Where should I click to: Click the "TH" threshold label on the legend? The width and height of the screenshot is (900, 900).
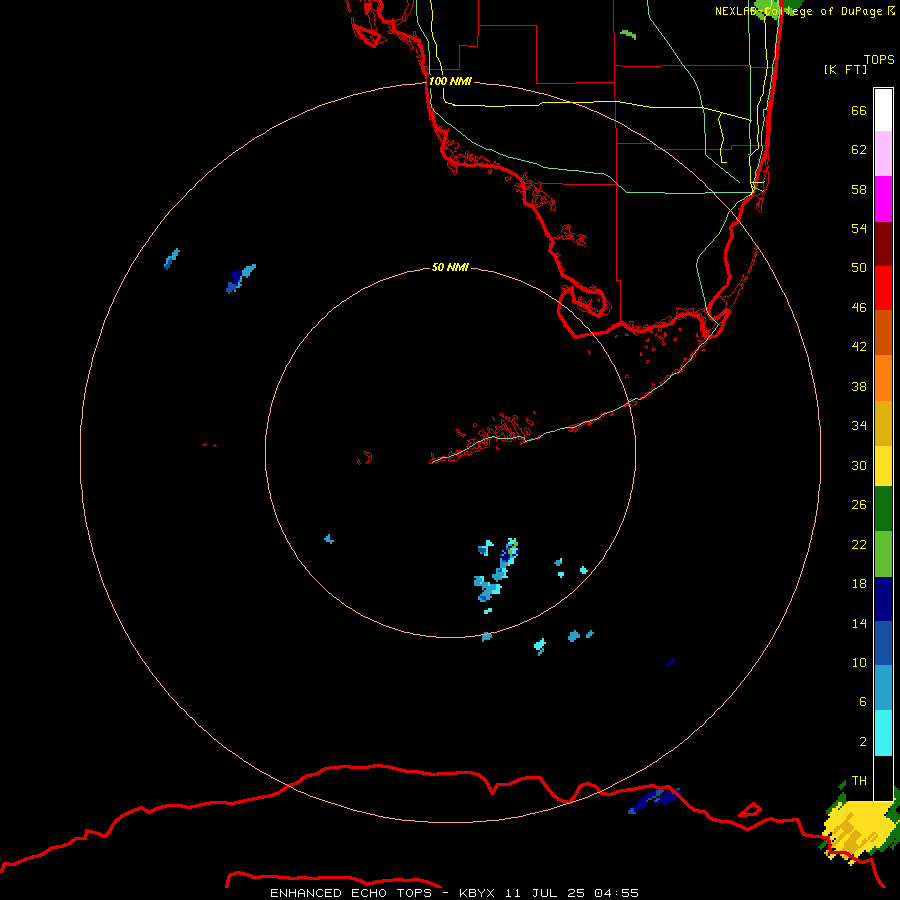859,781
